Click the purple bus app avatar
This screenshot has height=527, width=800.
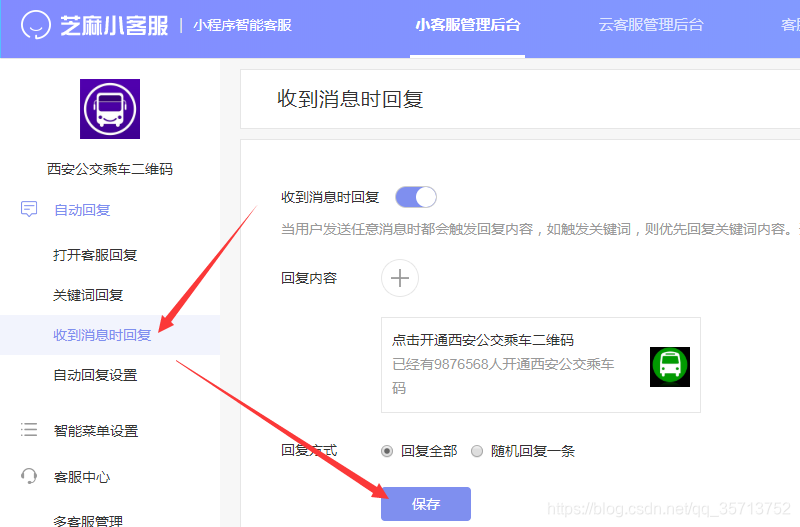[110, 109]
